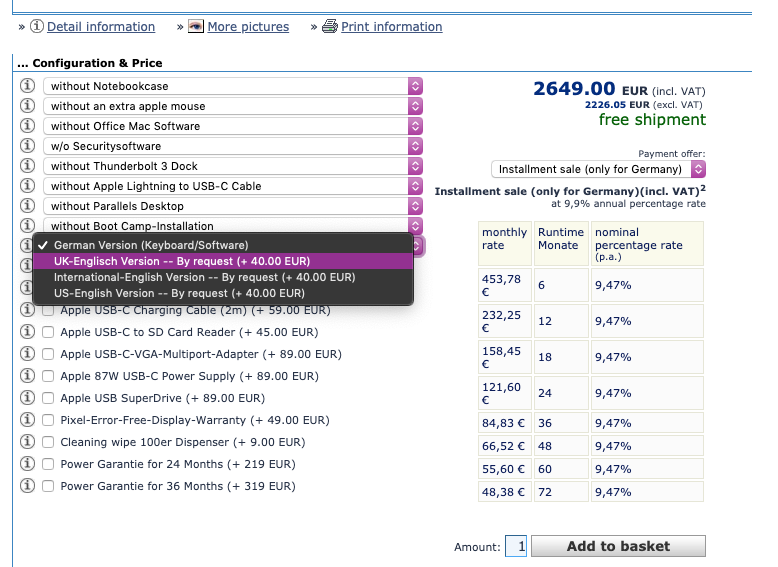Click info icon for Cleaning wipe Dispenser
This screenshot has width=778, height=567.
(x=27, y=441)
